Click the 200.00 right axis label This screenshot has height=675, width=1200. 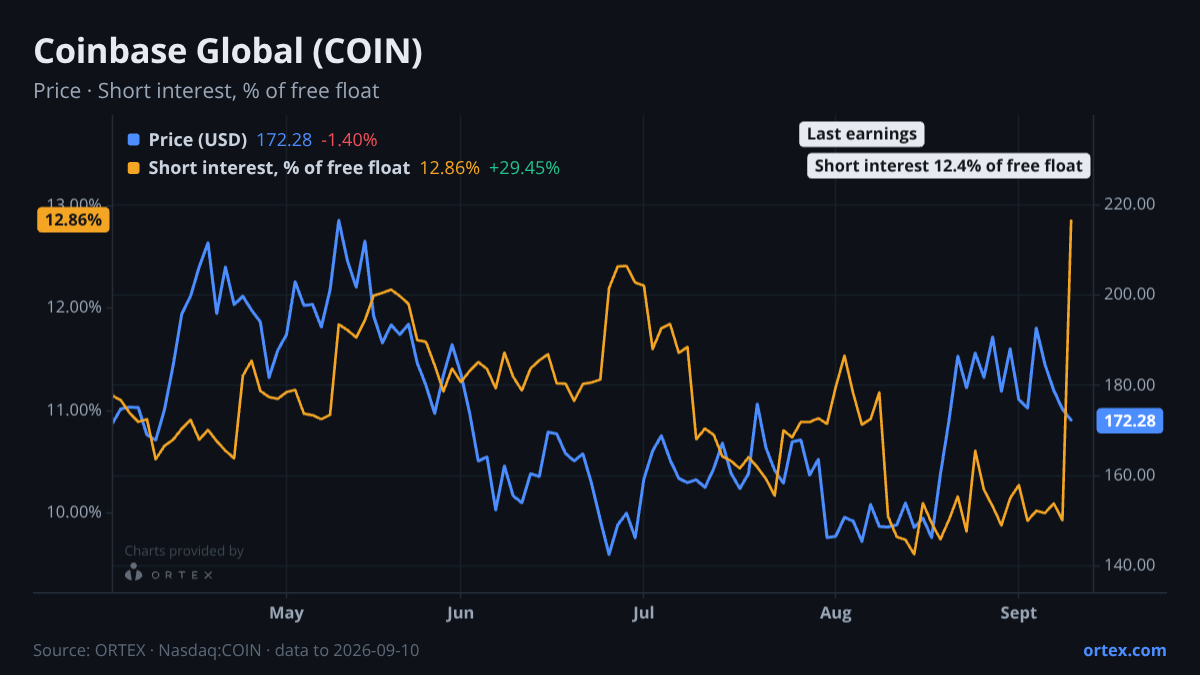(x=1132, y=294)
